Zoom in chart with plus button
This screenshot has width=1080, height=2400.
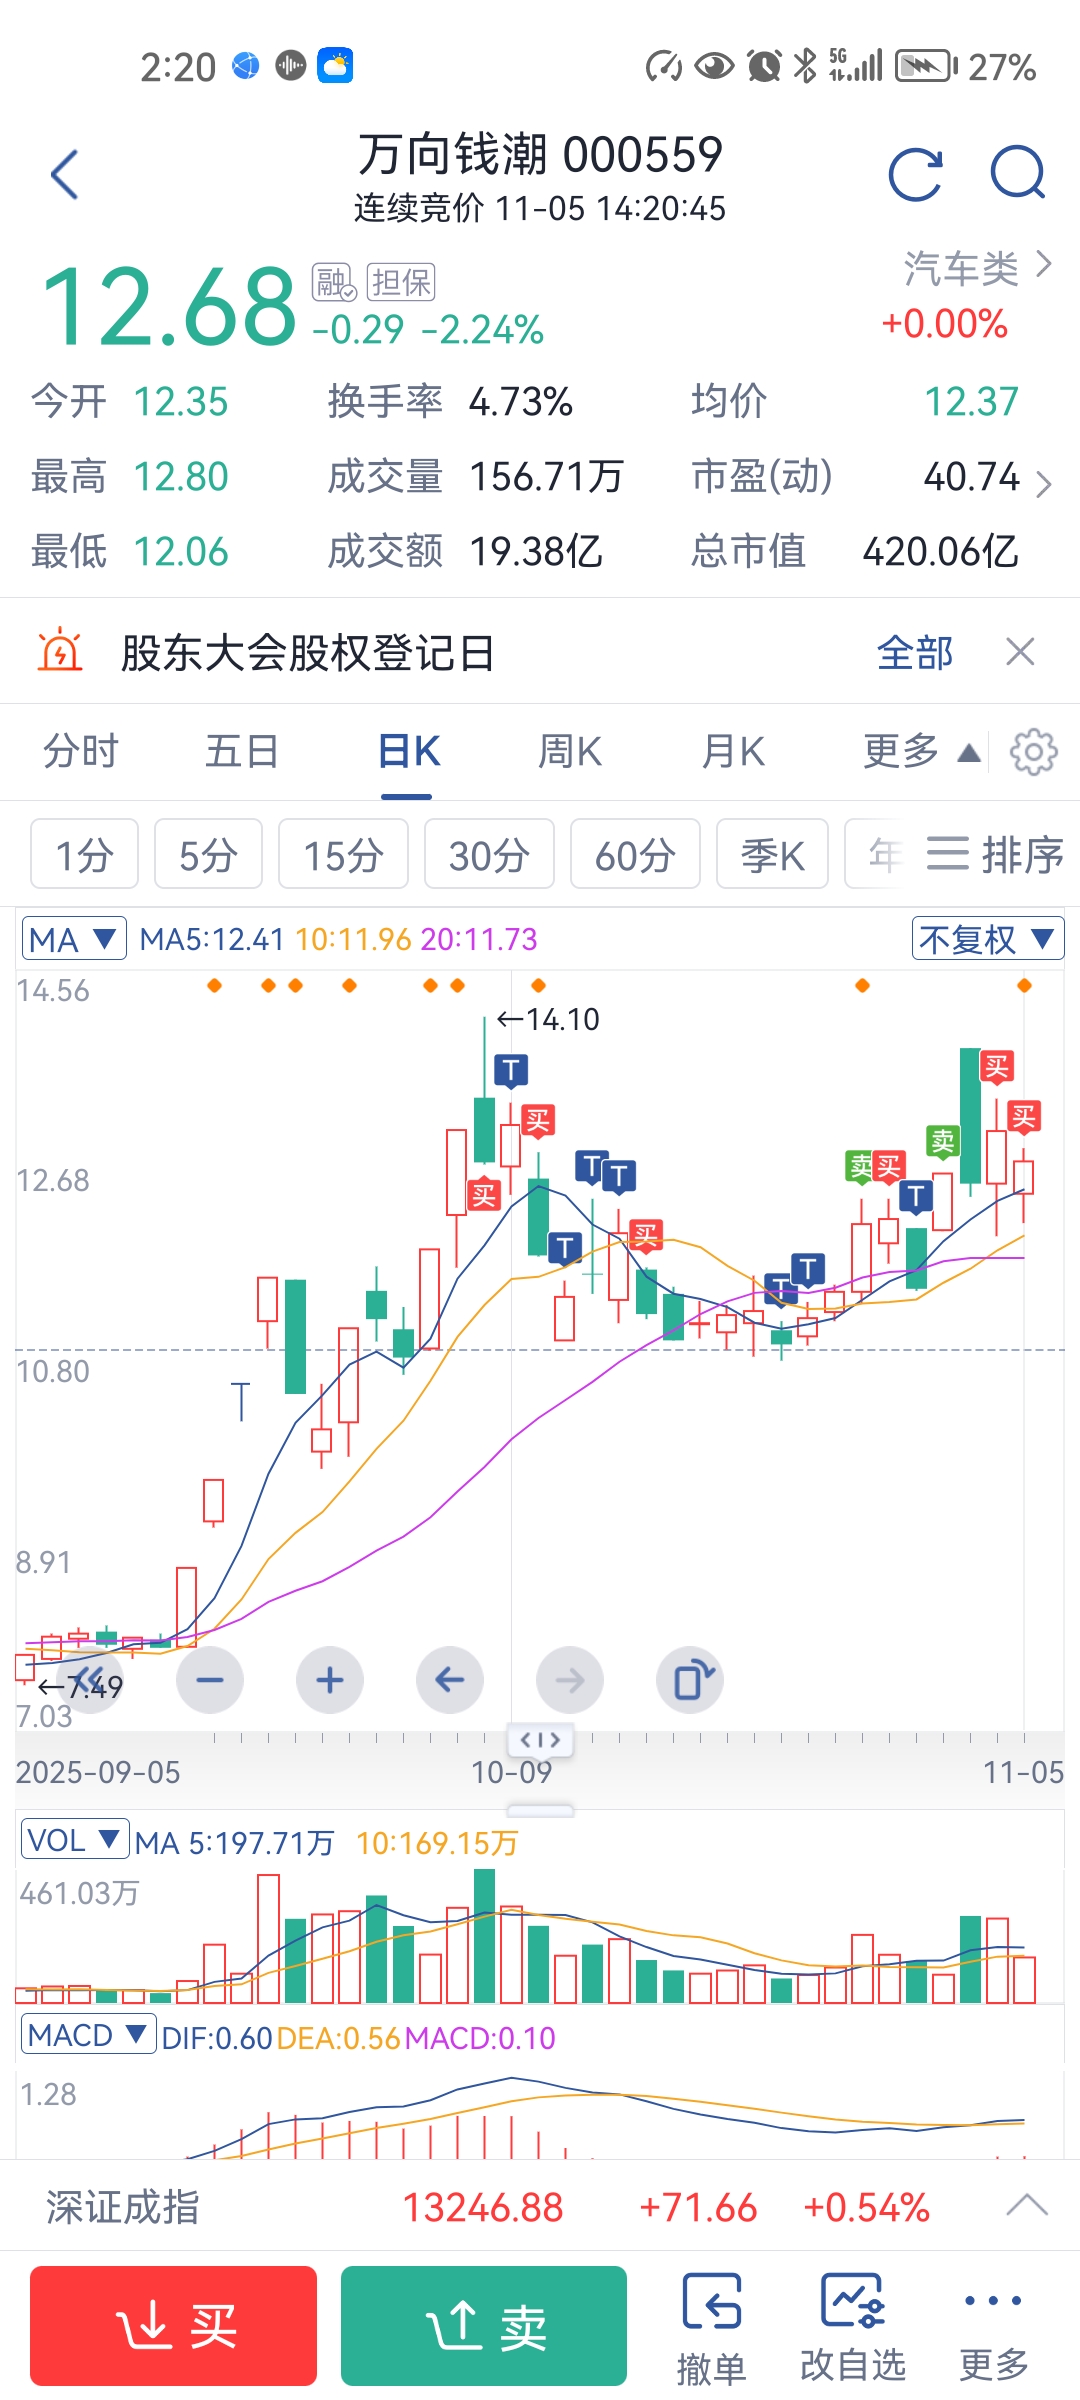click(x=330, y=1680)
